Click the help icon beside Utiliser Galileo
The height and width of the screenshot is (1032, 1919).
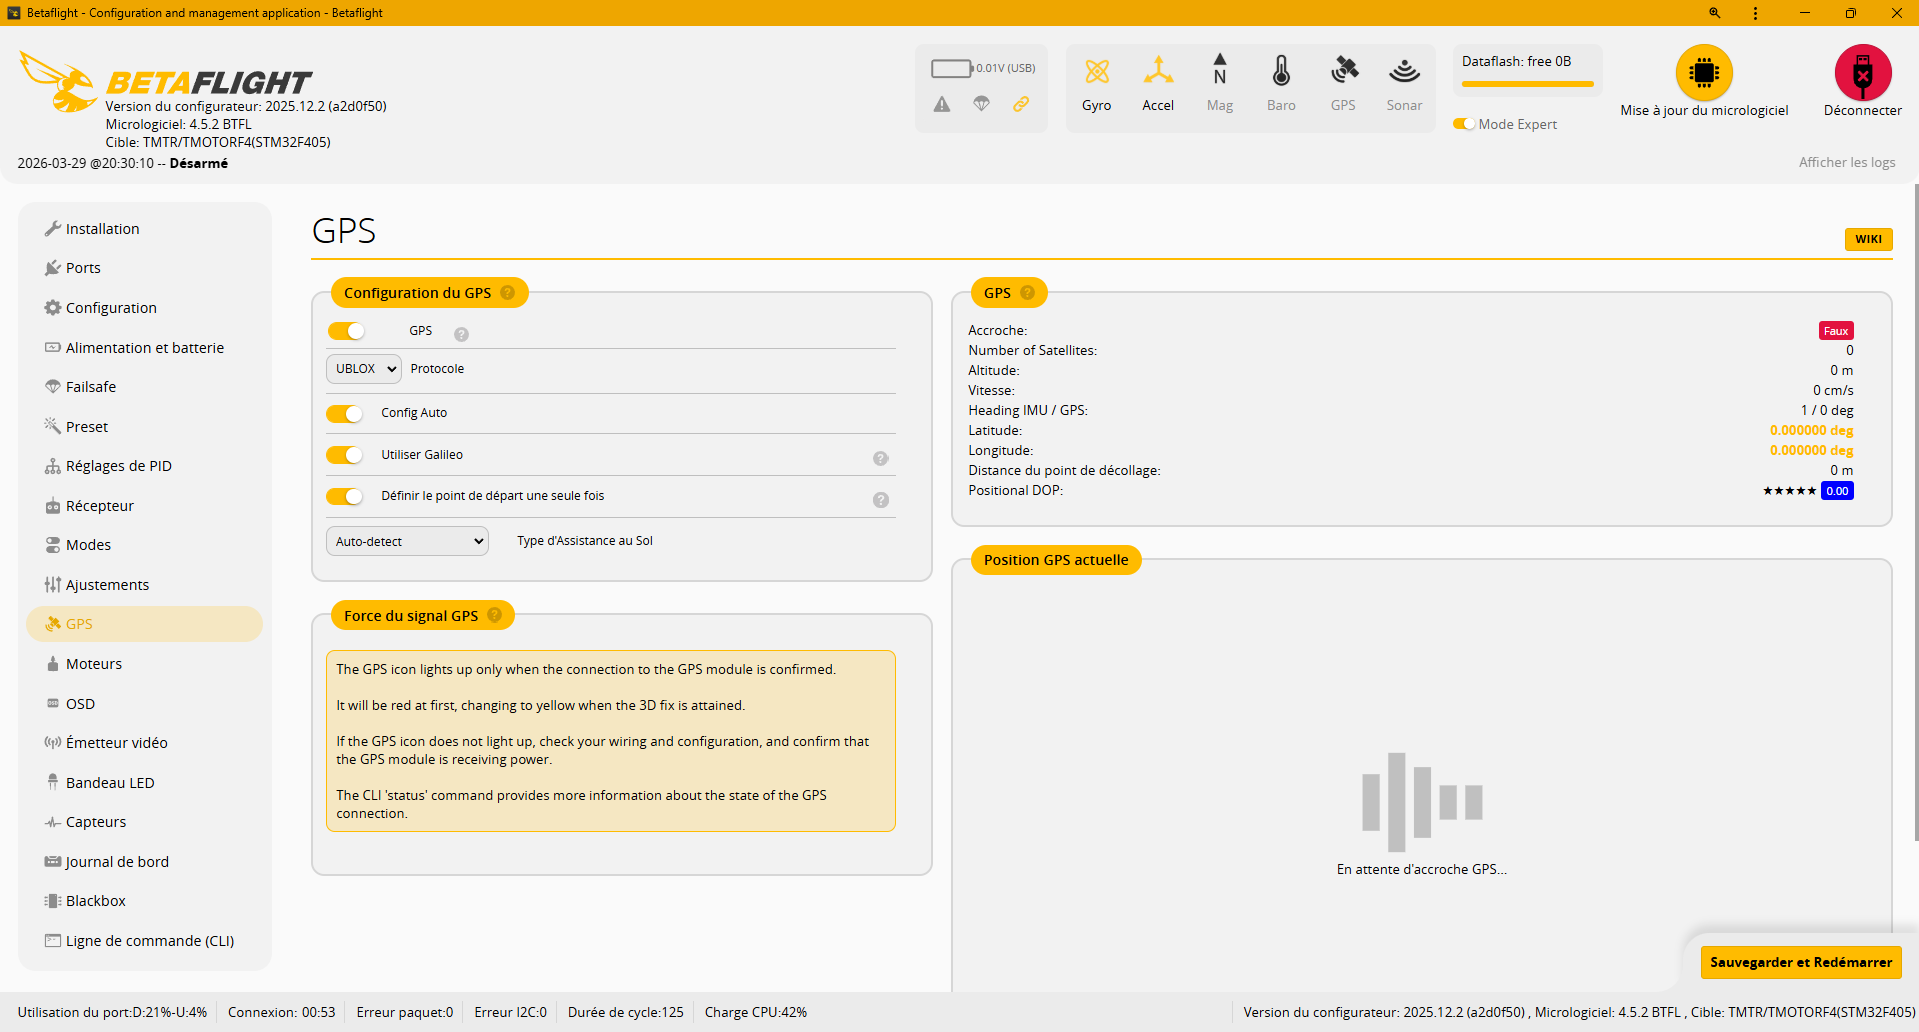(880, 458)
